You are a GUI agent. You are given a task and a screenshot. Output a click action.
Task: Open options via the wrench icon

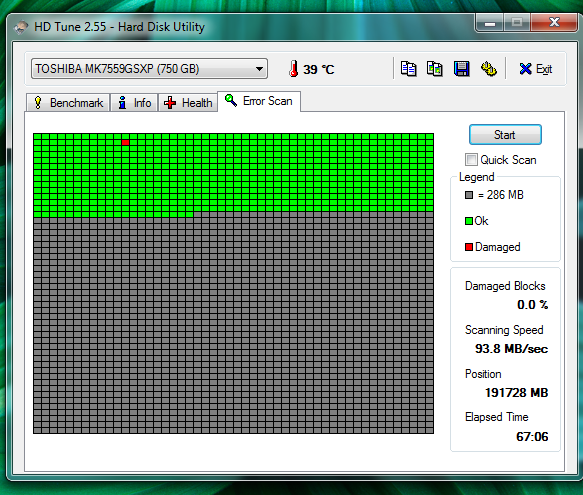489,69
